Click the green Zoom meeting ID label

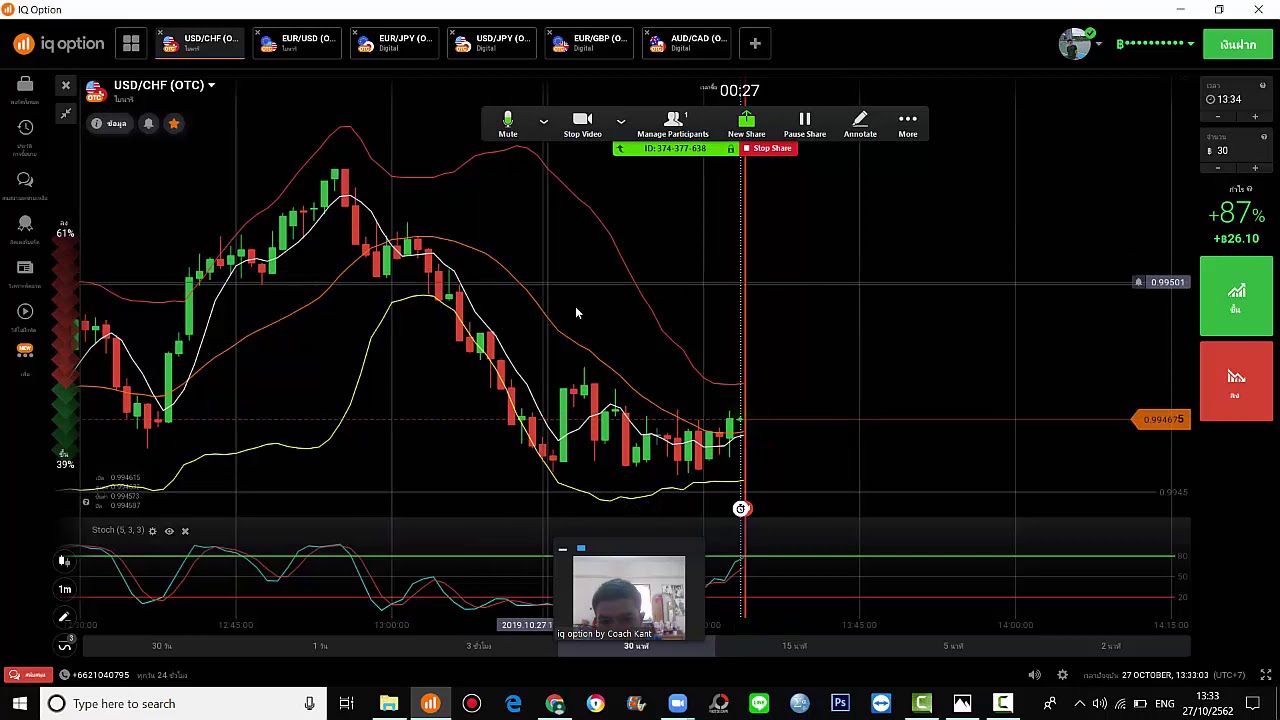[x=675, y=149]
